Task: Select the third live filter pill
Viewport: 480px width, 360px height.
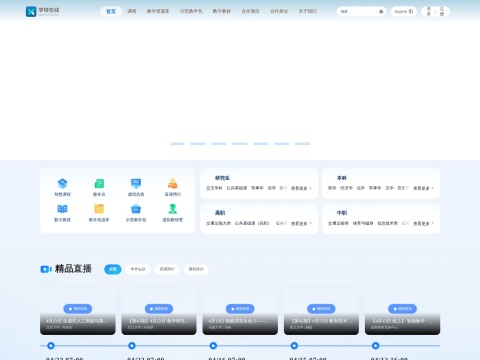Action: pyautogui.click(x=167, y=269)
